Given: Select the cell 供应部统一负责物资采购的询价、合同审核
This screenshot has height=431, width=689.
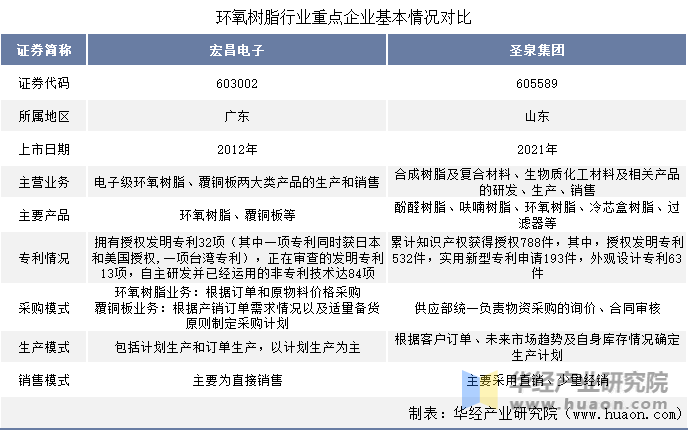Looking at the screenshot, I should pos(537,308).
